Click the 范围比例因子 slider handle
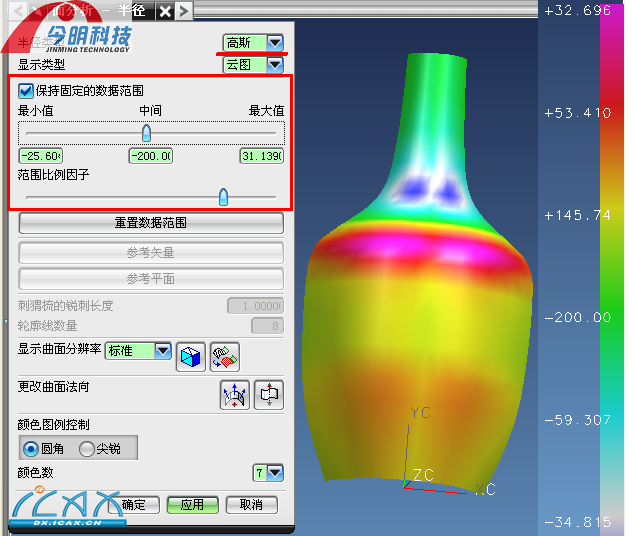Screen dimensions: 635x536 (223, 197)
